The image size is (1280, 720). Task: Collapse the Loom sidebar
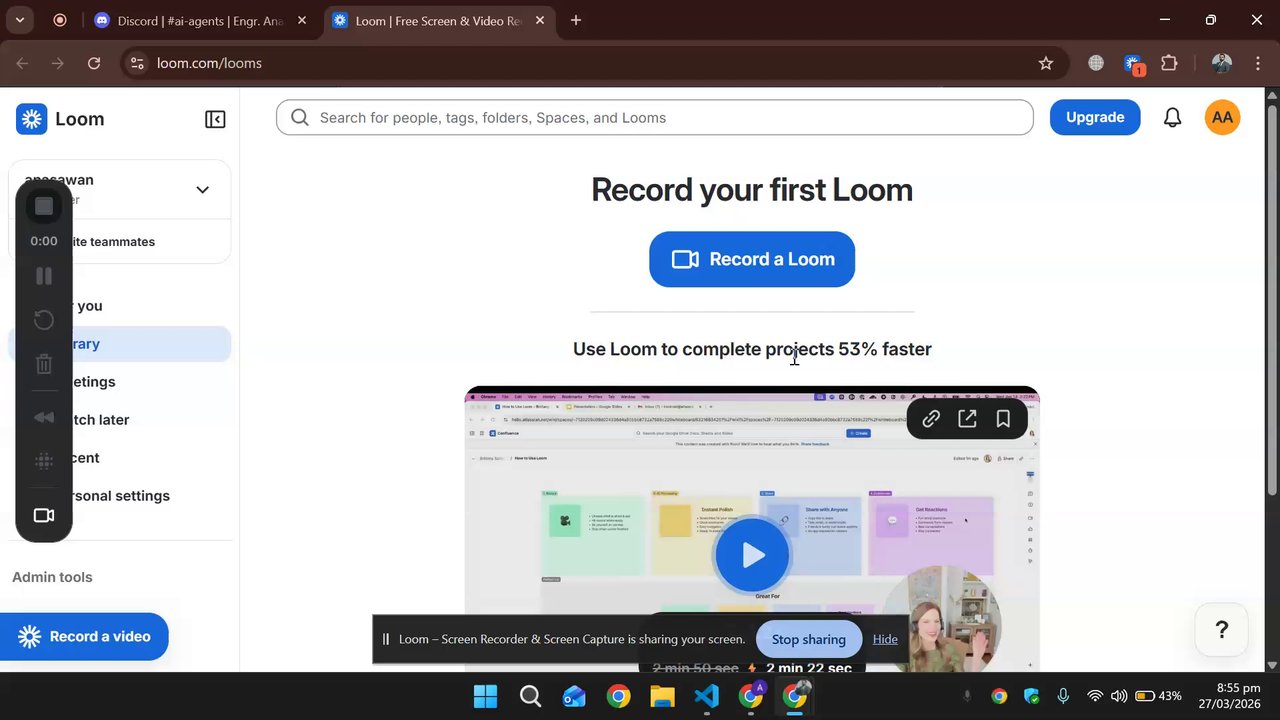(x=215, y=119)
